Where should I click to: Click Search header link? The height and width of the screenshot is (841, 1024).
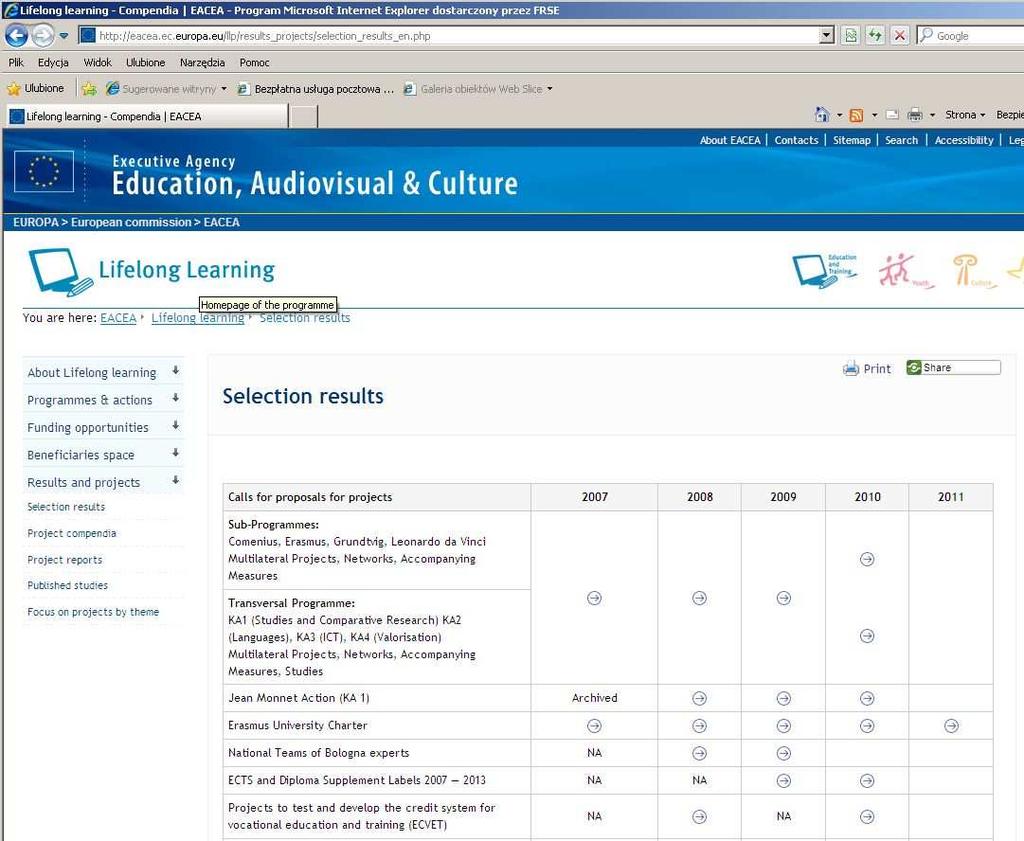click(901, 140)
